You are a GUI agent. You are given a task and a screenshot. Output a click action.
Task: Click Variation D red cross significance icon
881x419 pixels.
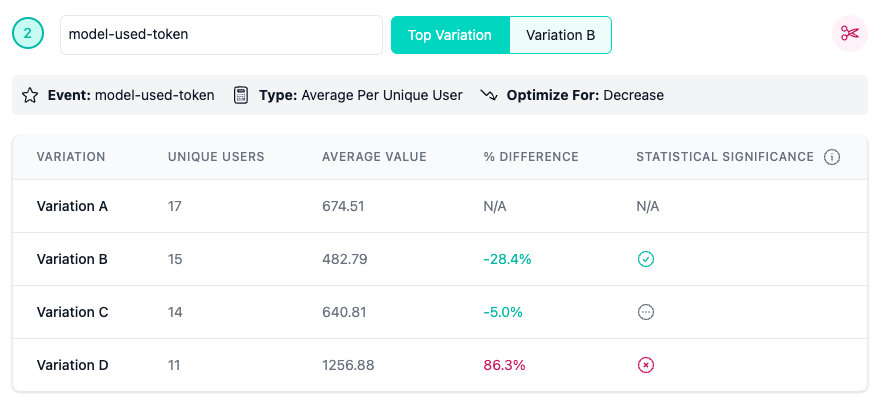point(646,365)
